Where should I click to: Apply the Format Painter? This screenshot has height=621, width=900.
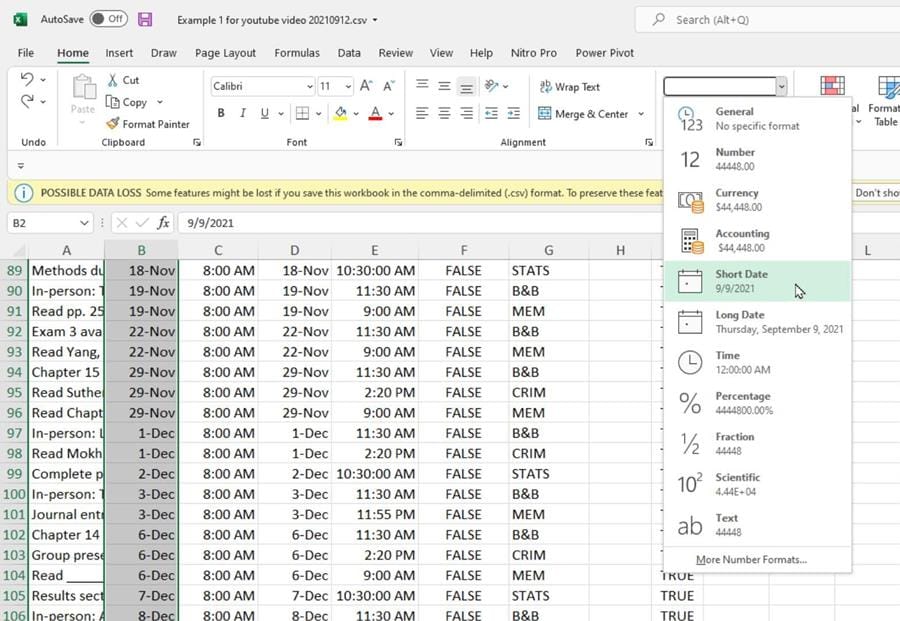[x=148, y=124]
